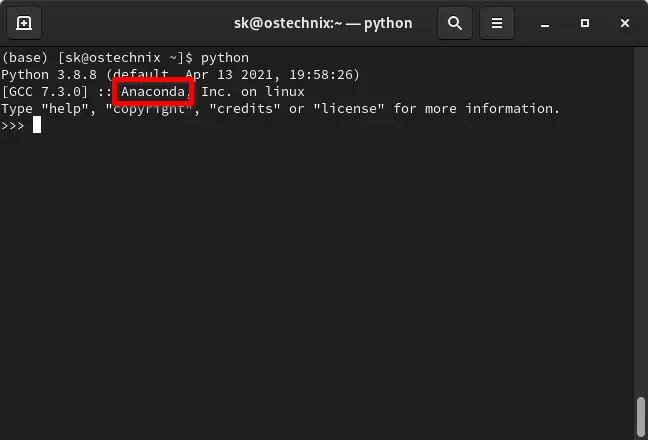Click the 19:58:26 build time
This screenshot has width=648, height=440.
click(321, 75)
